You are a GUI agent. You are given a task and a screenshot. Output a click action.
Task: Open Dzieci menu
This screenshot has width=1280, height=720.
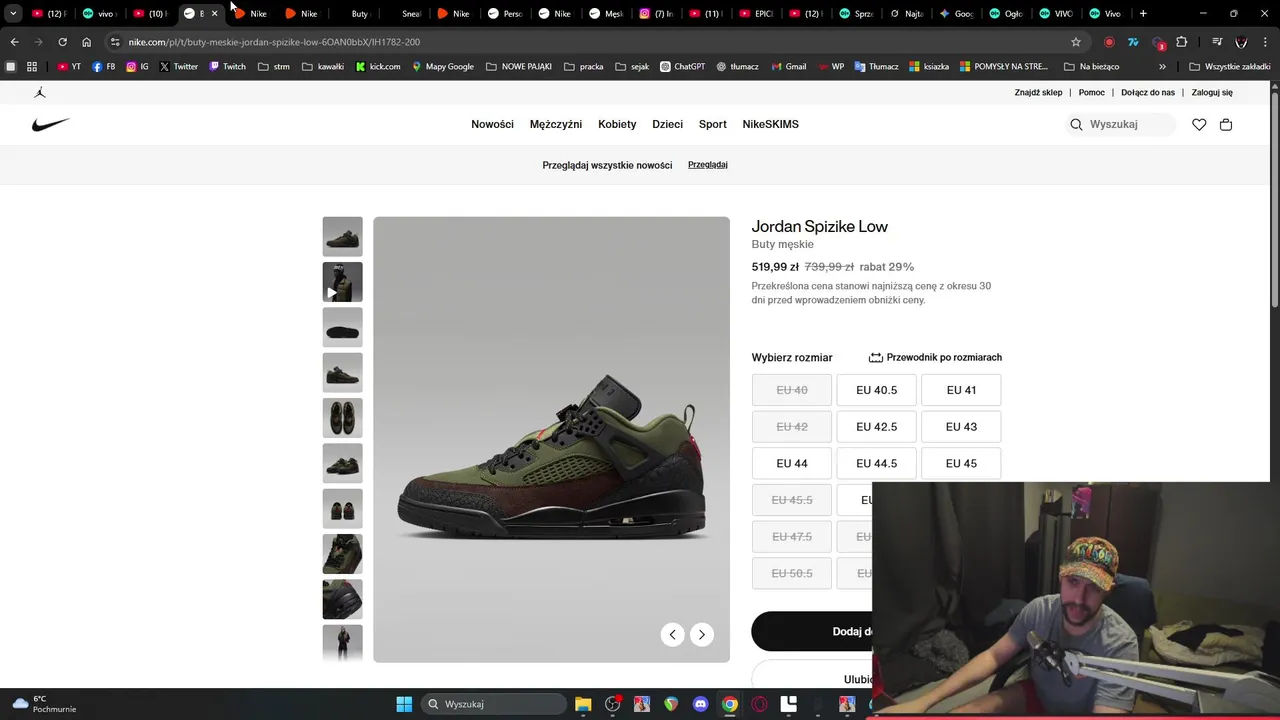pos(667,124)
